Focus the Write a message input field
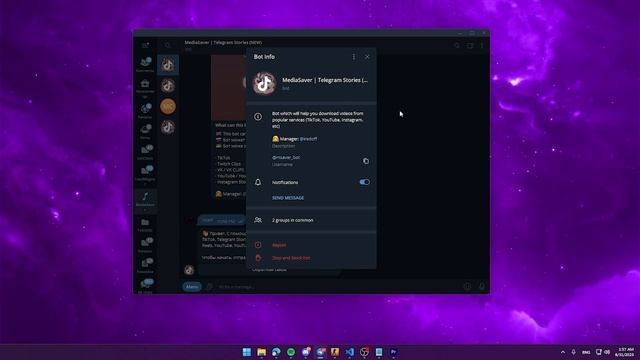The width and height of the screenshot is (640, 360). (338, 287)
